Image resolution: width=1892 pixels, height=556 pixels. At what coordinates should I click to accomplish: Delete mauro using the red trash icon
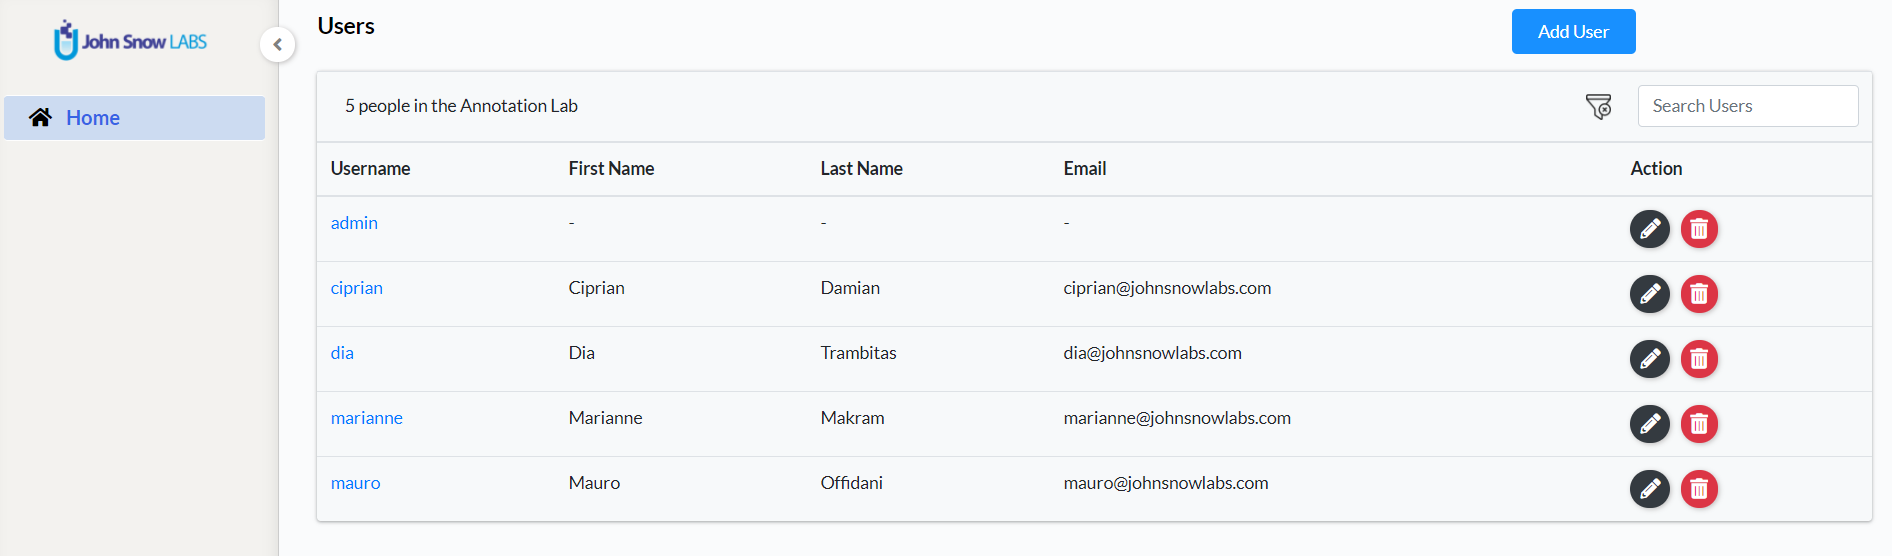coord(1699,489)
